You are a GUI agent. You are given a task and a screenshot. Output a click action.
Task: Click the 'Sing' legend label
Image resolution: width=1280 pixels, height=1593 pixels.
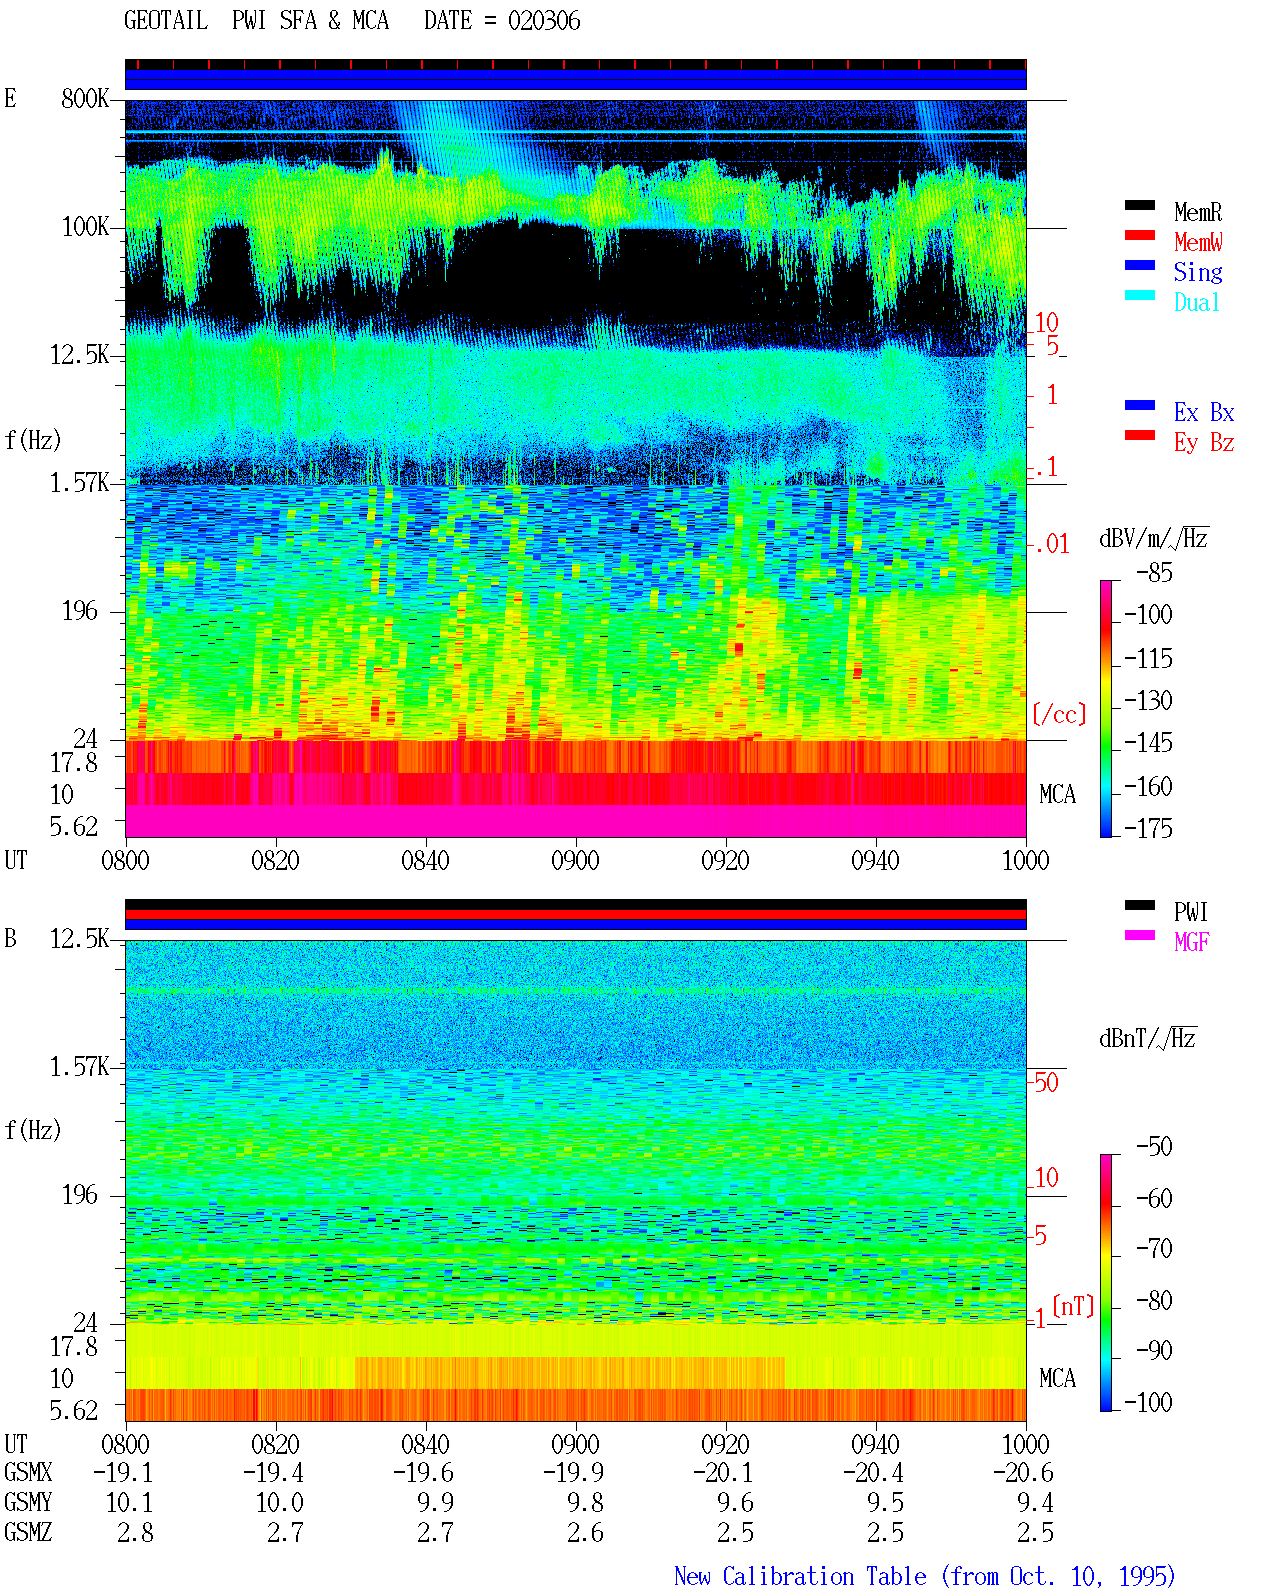point(1198,272)
